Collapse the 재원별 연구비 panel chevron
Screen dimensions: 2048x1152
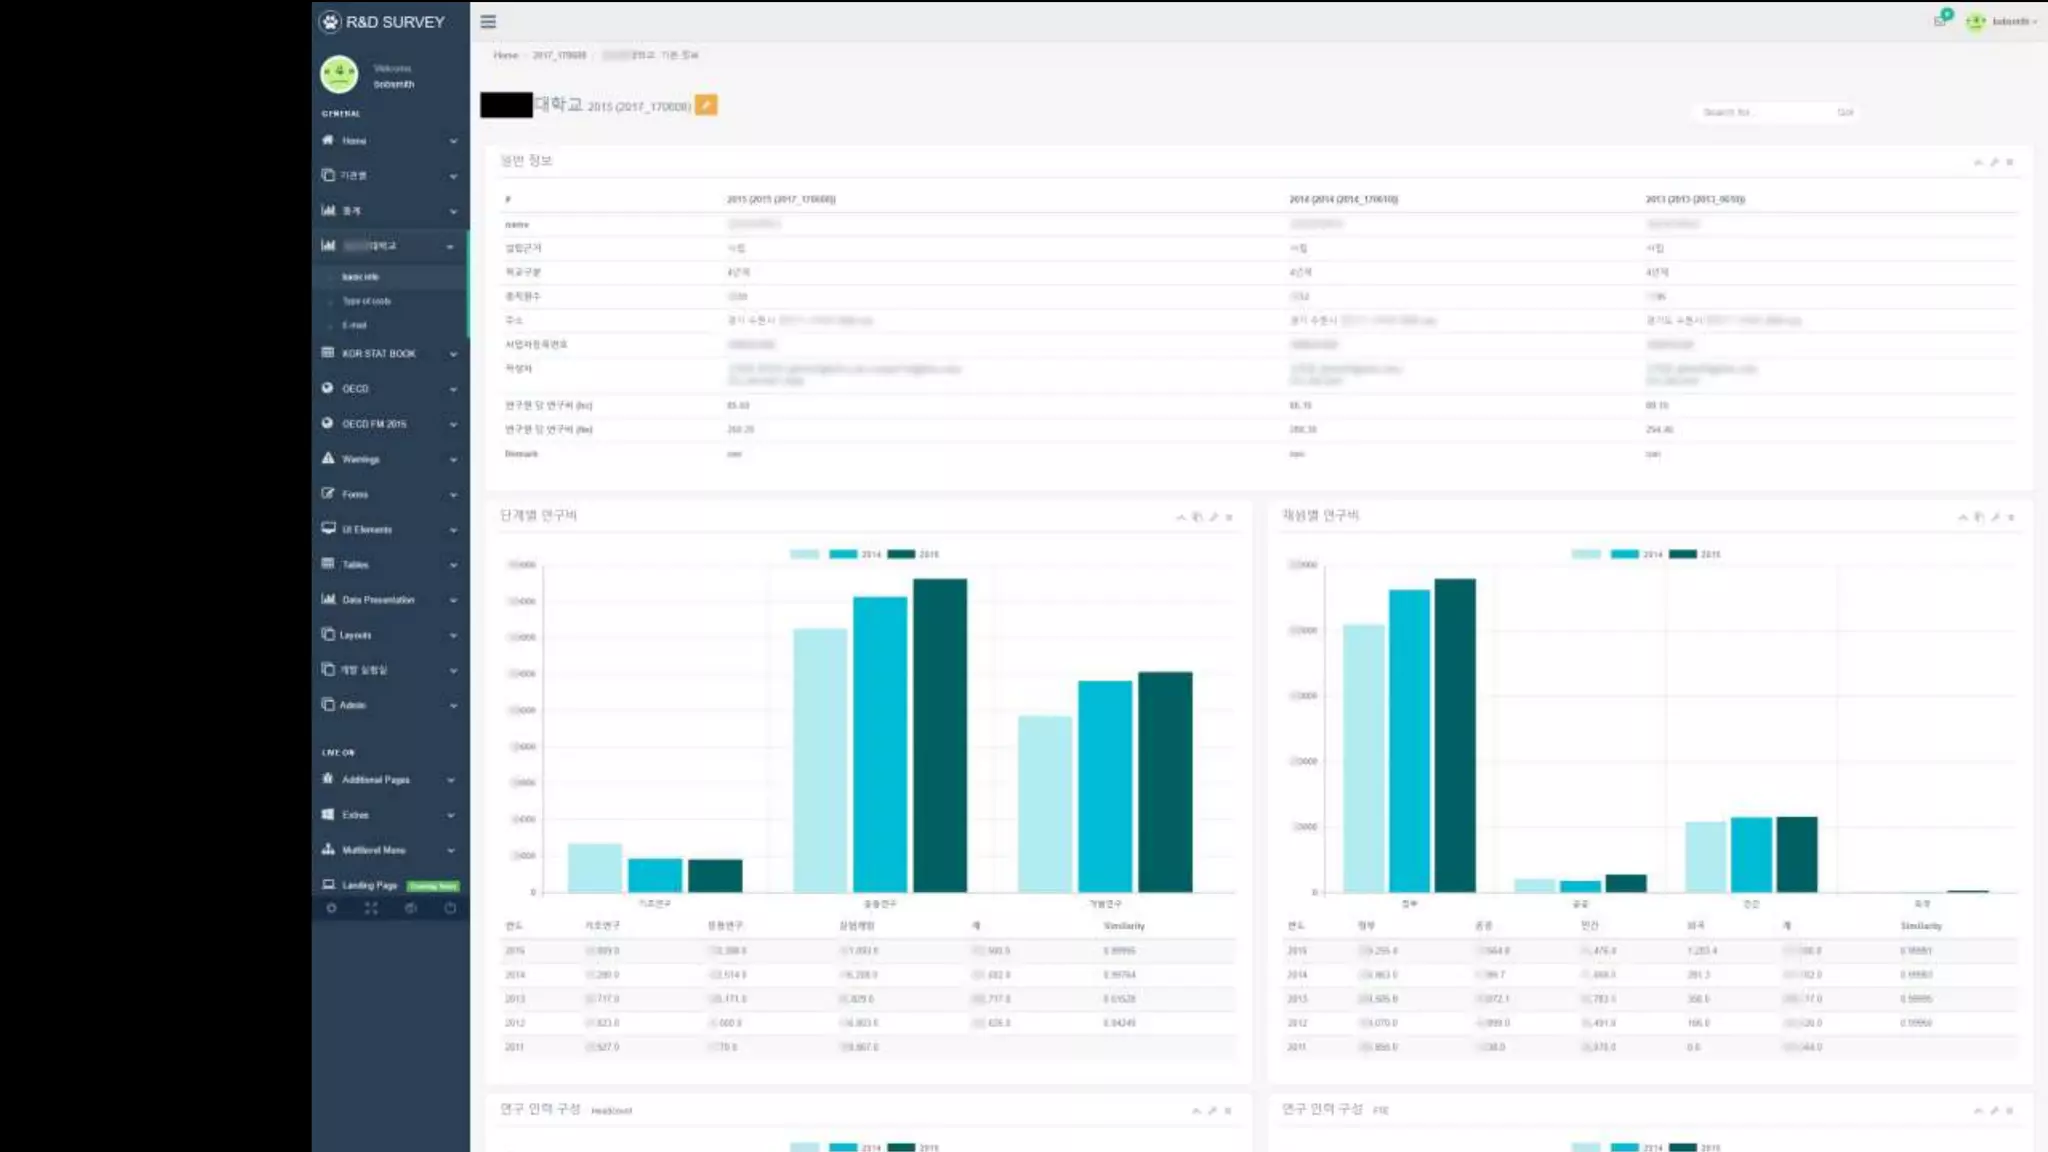[x=1962, y=517]
